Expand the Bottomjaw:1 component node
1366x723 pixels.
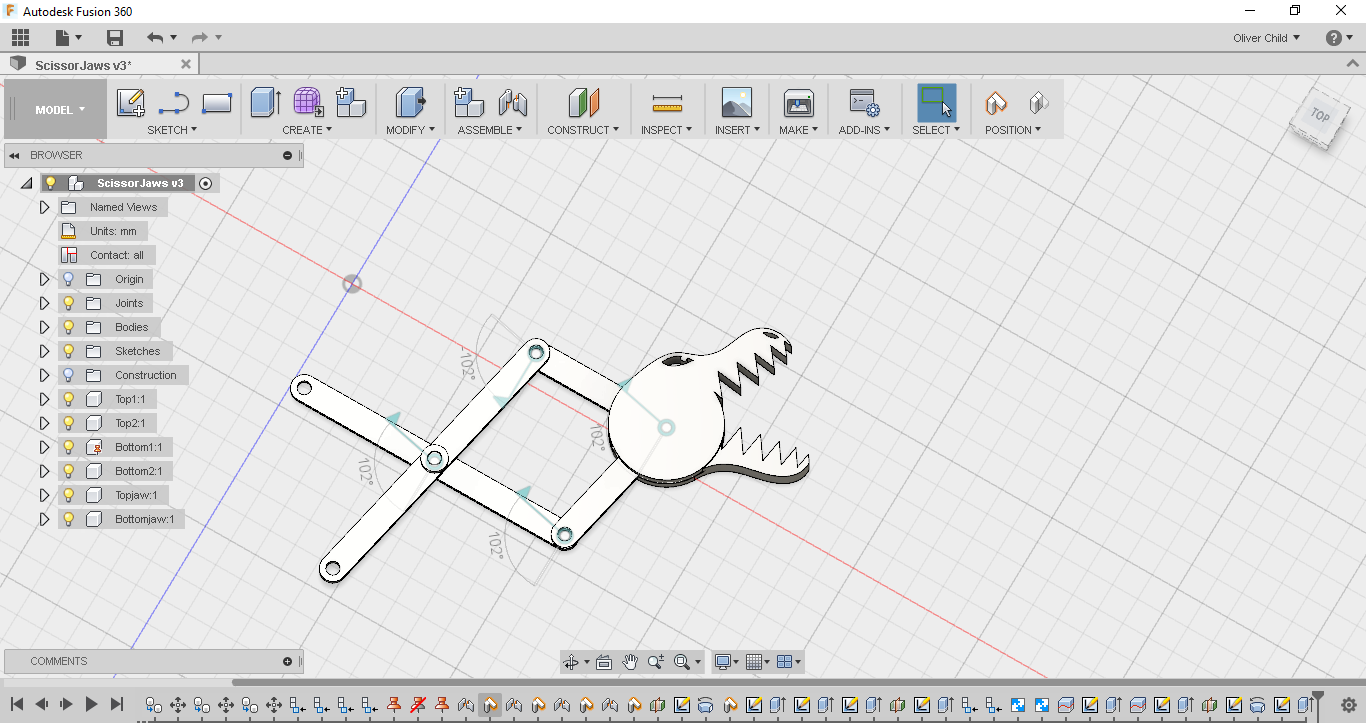click(x=44, y=519)
